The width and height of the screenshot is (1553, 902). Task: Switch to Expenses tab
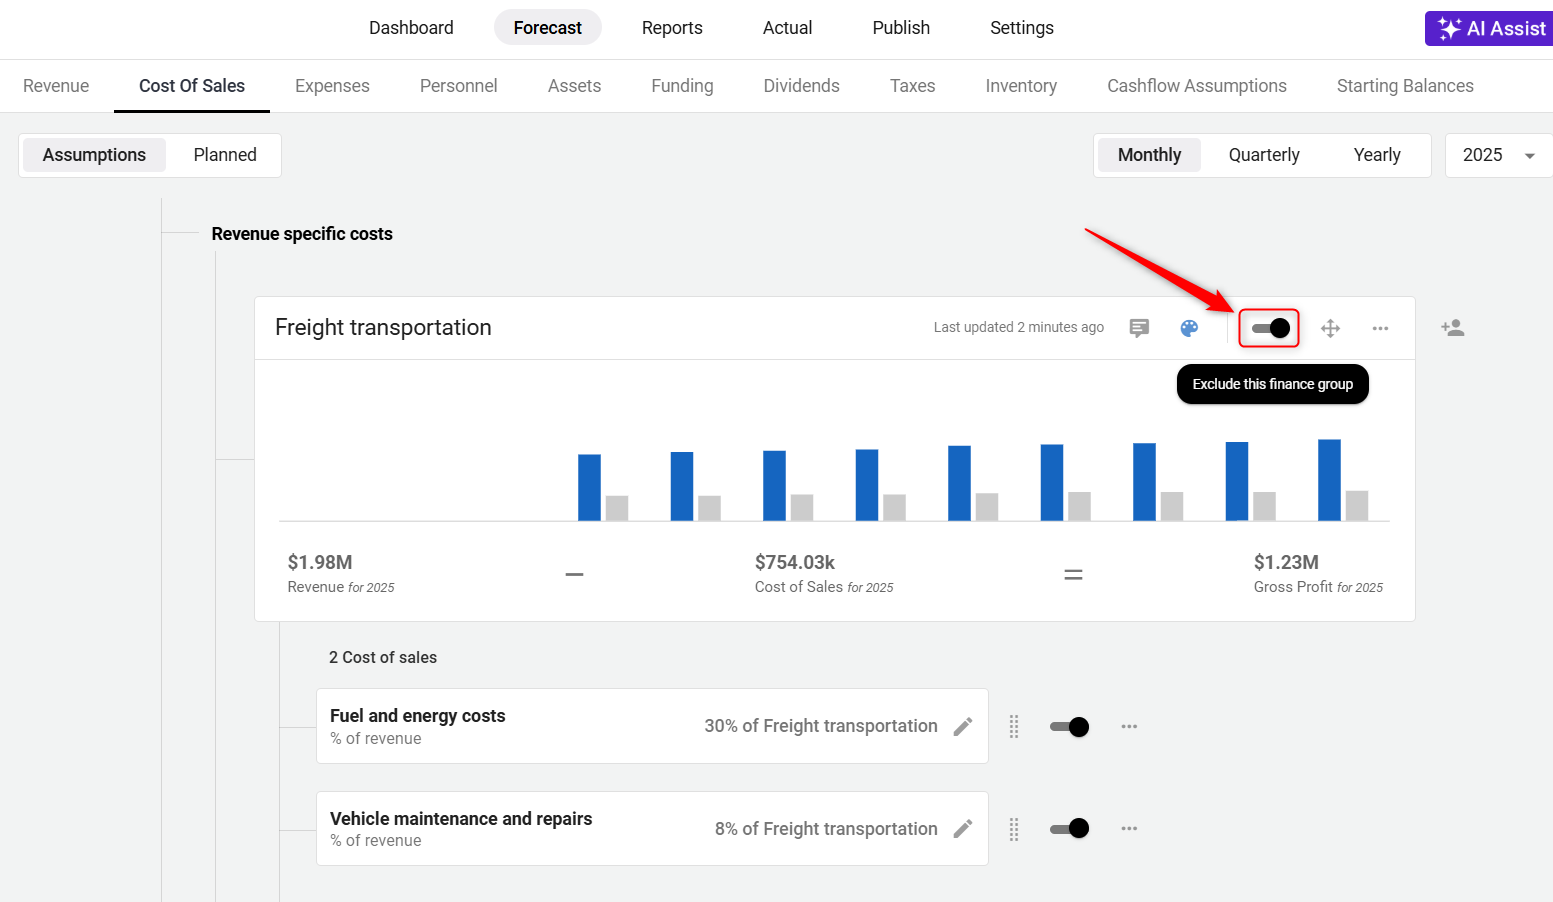[332, 86]
